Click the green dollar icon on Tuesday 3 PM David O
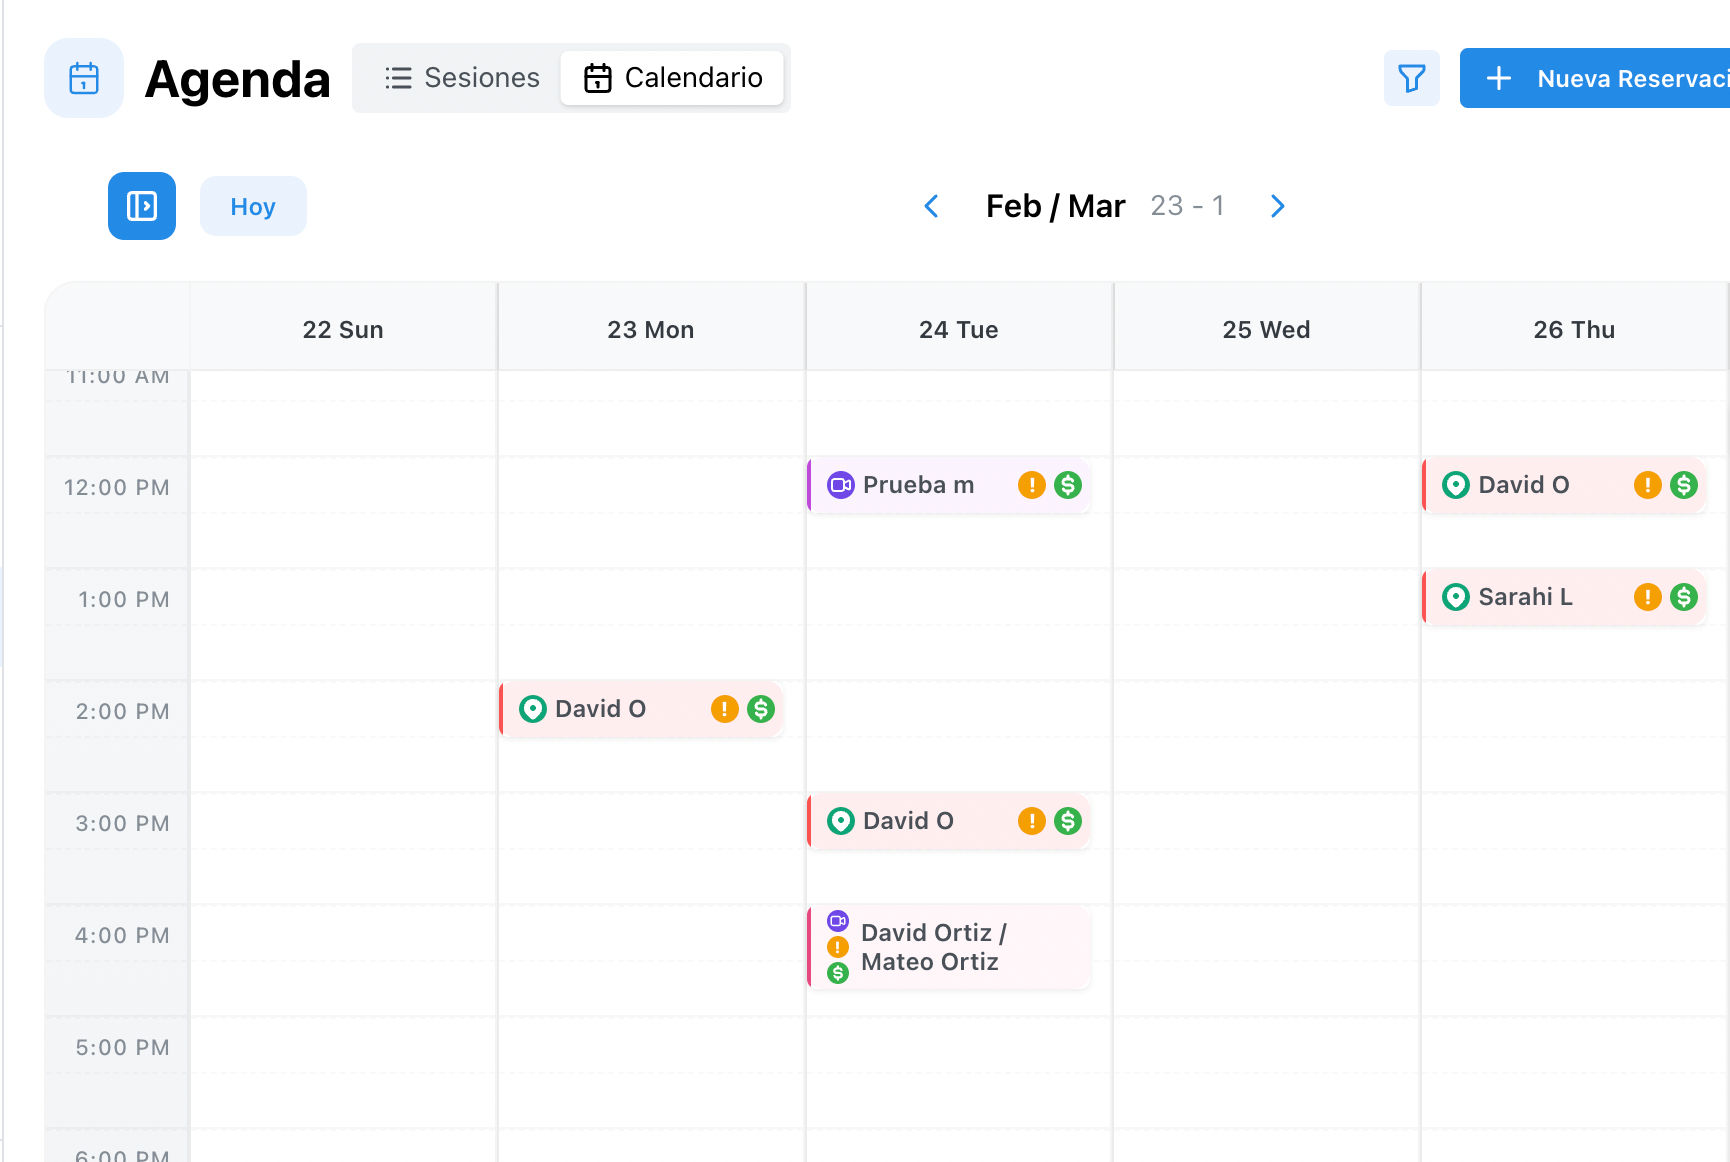Screen dimensions: 1730x1162 coord(1067,821)
